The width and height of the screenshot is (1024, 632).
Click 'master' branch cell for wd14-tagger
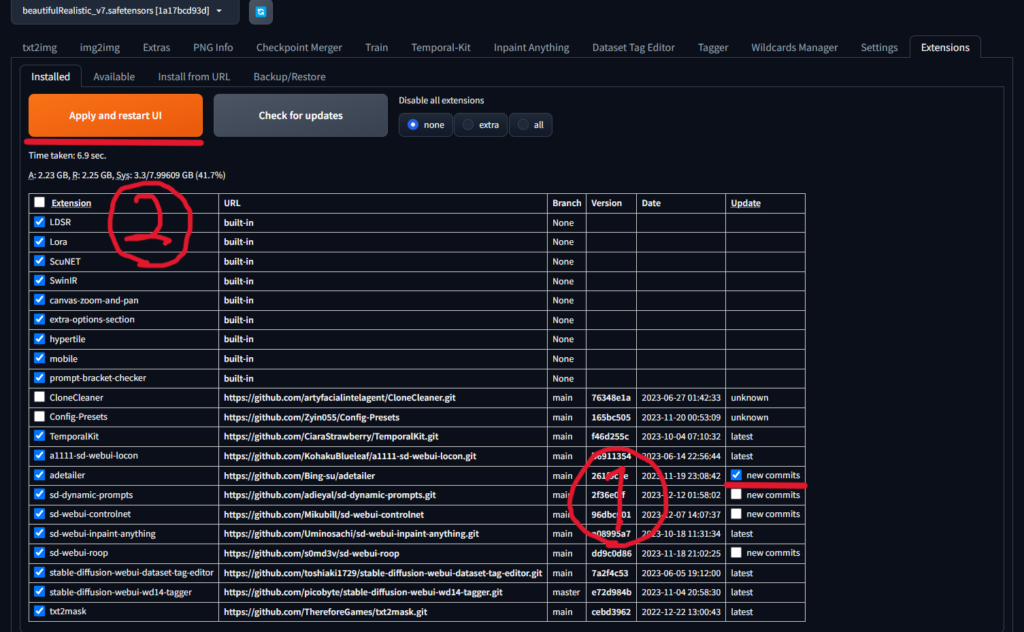[566, 592]
